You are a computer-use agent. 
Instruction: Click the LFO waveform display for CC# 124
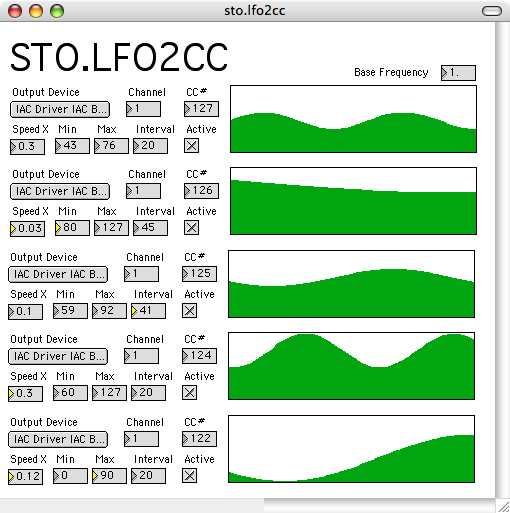coord(351,366)
